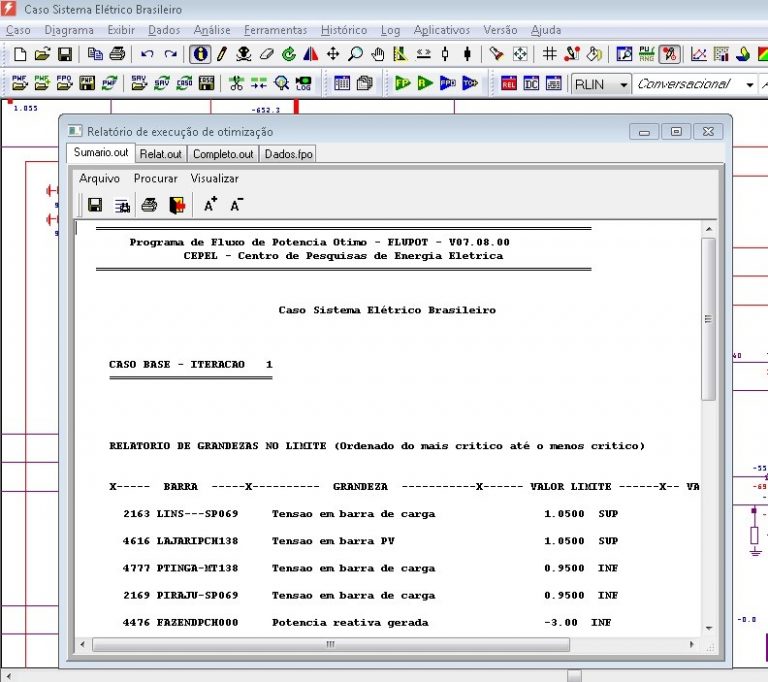
Task: Expand the Conversacional combo box
Action: [x=750, y=84]
